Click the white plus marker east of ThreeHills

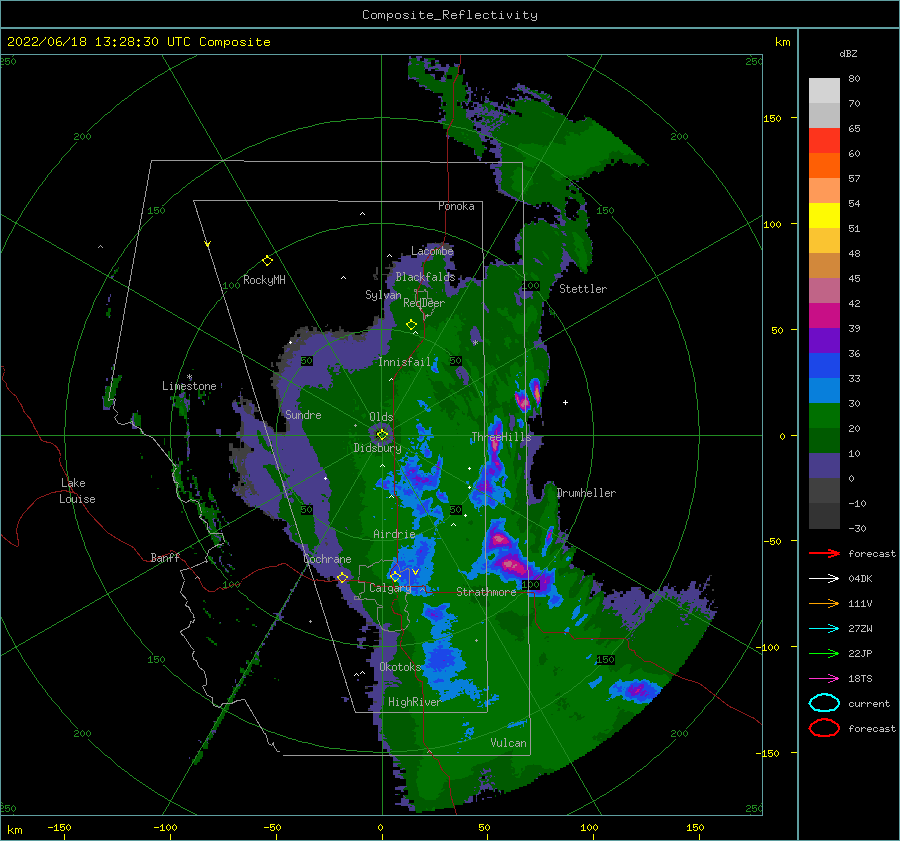[x=565, y=402]
